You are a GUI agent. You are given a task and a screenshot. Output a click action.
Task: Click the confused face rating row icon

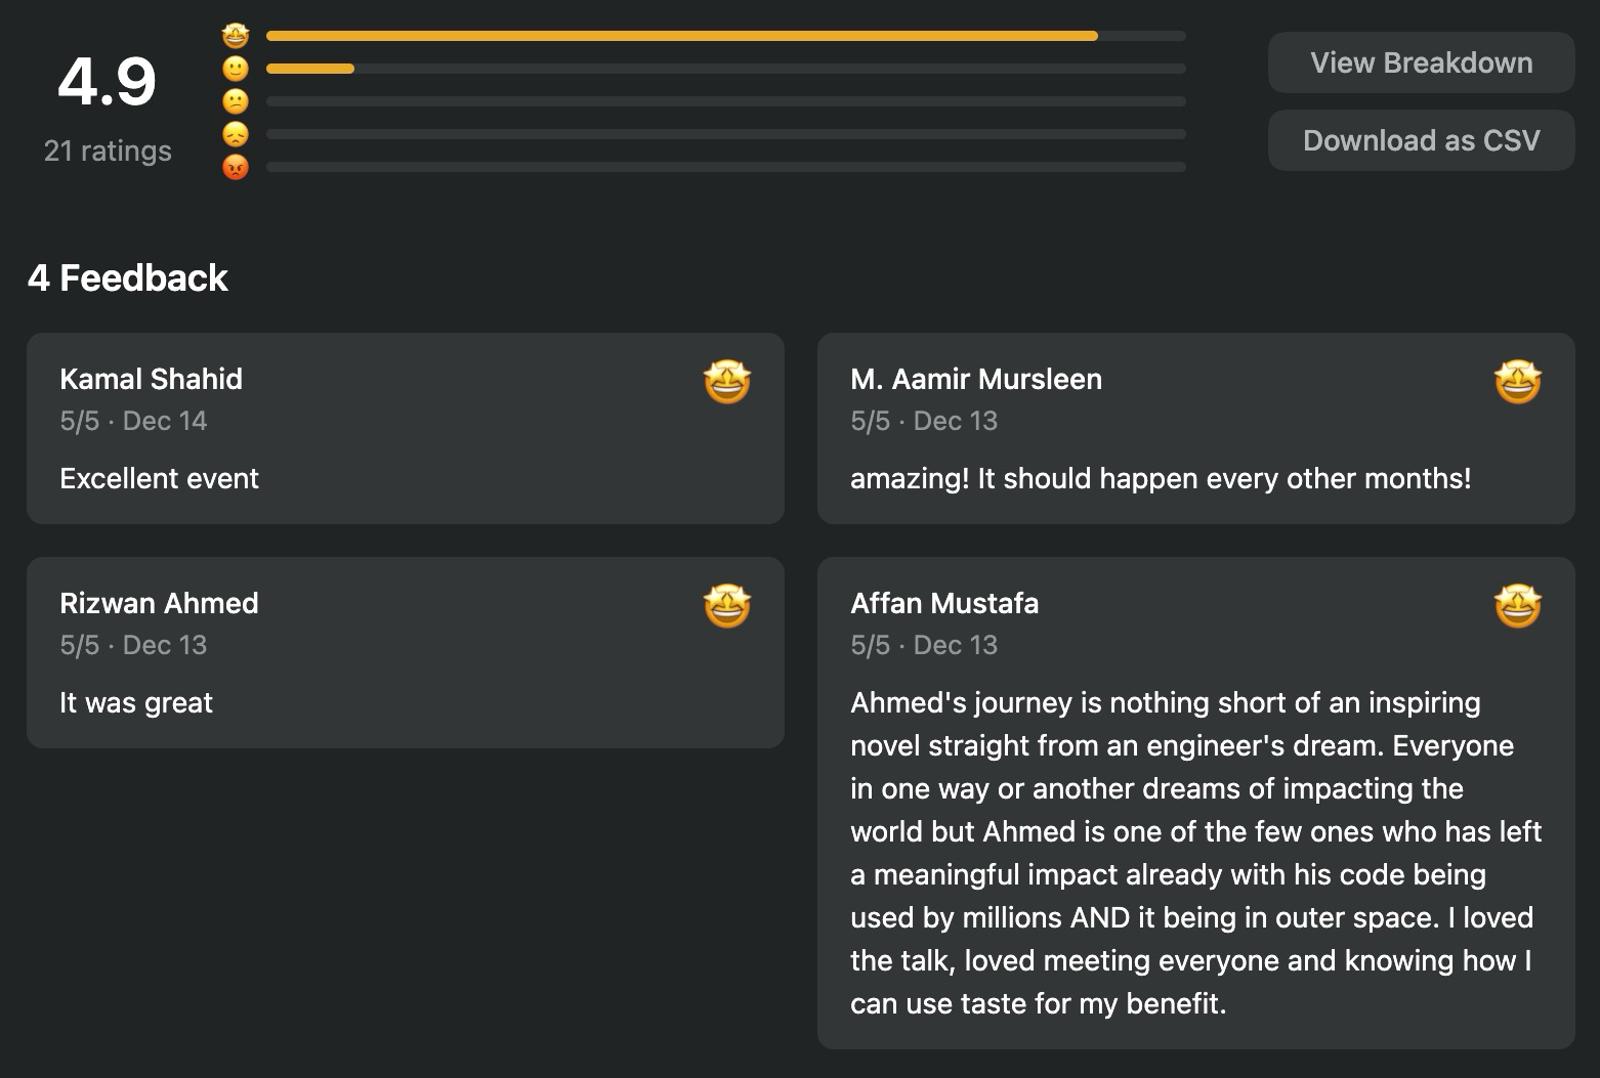235,102
